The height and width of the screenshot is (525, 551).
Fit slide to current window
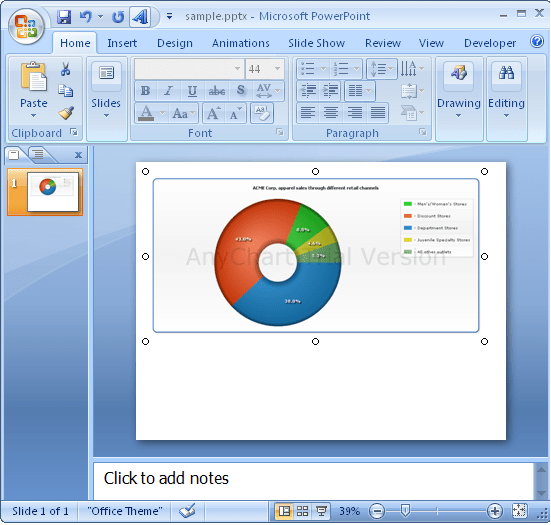(519, 511)
